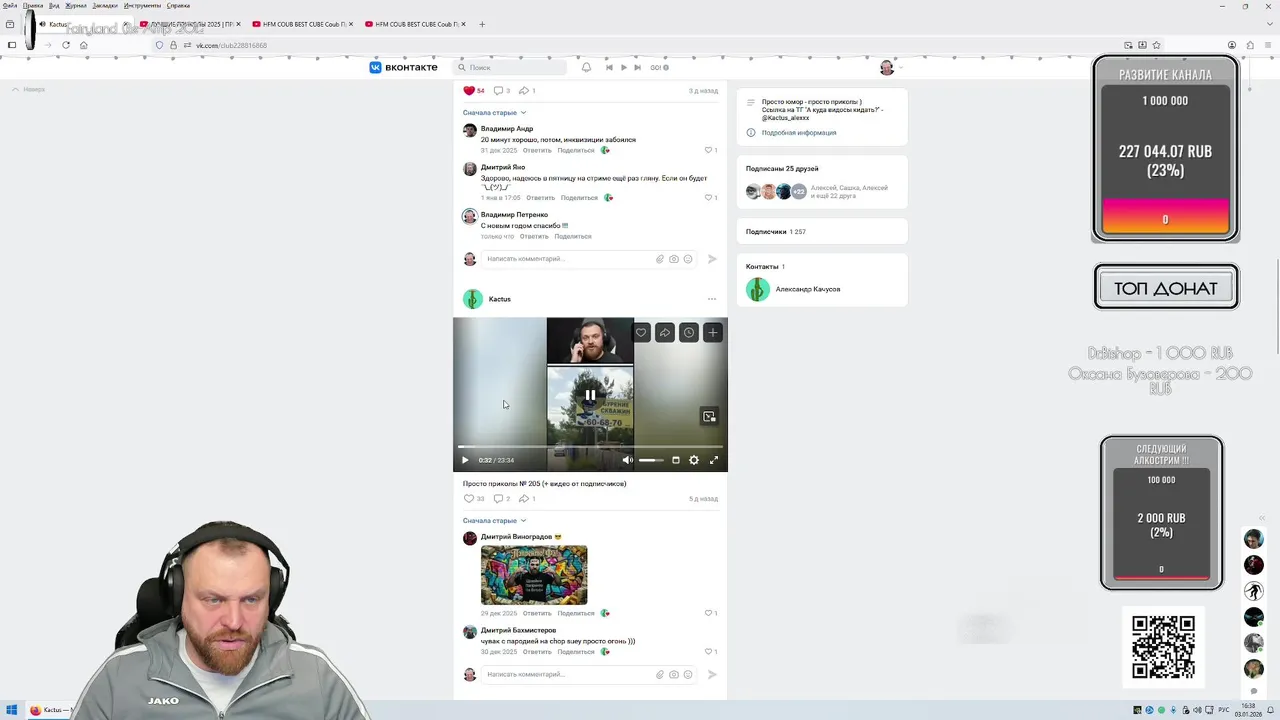1280x720 pixels.
Task: Open the Файл browser menu
Action: (x=10, y=5)
